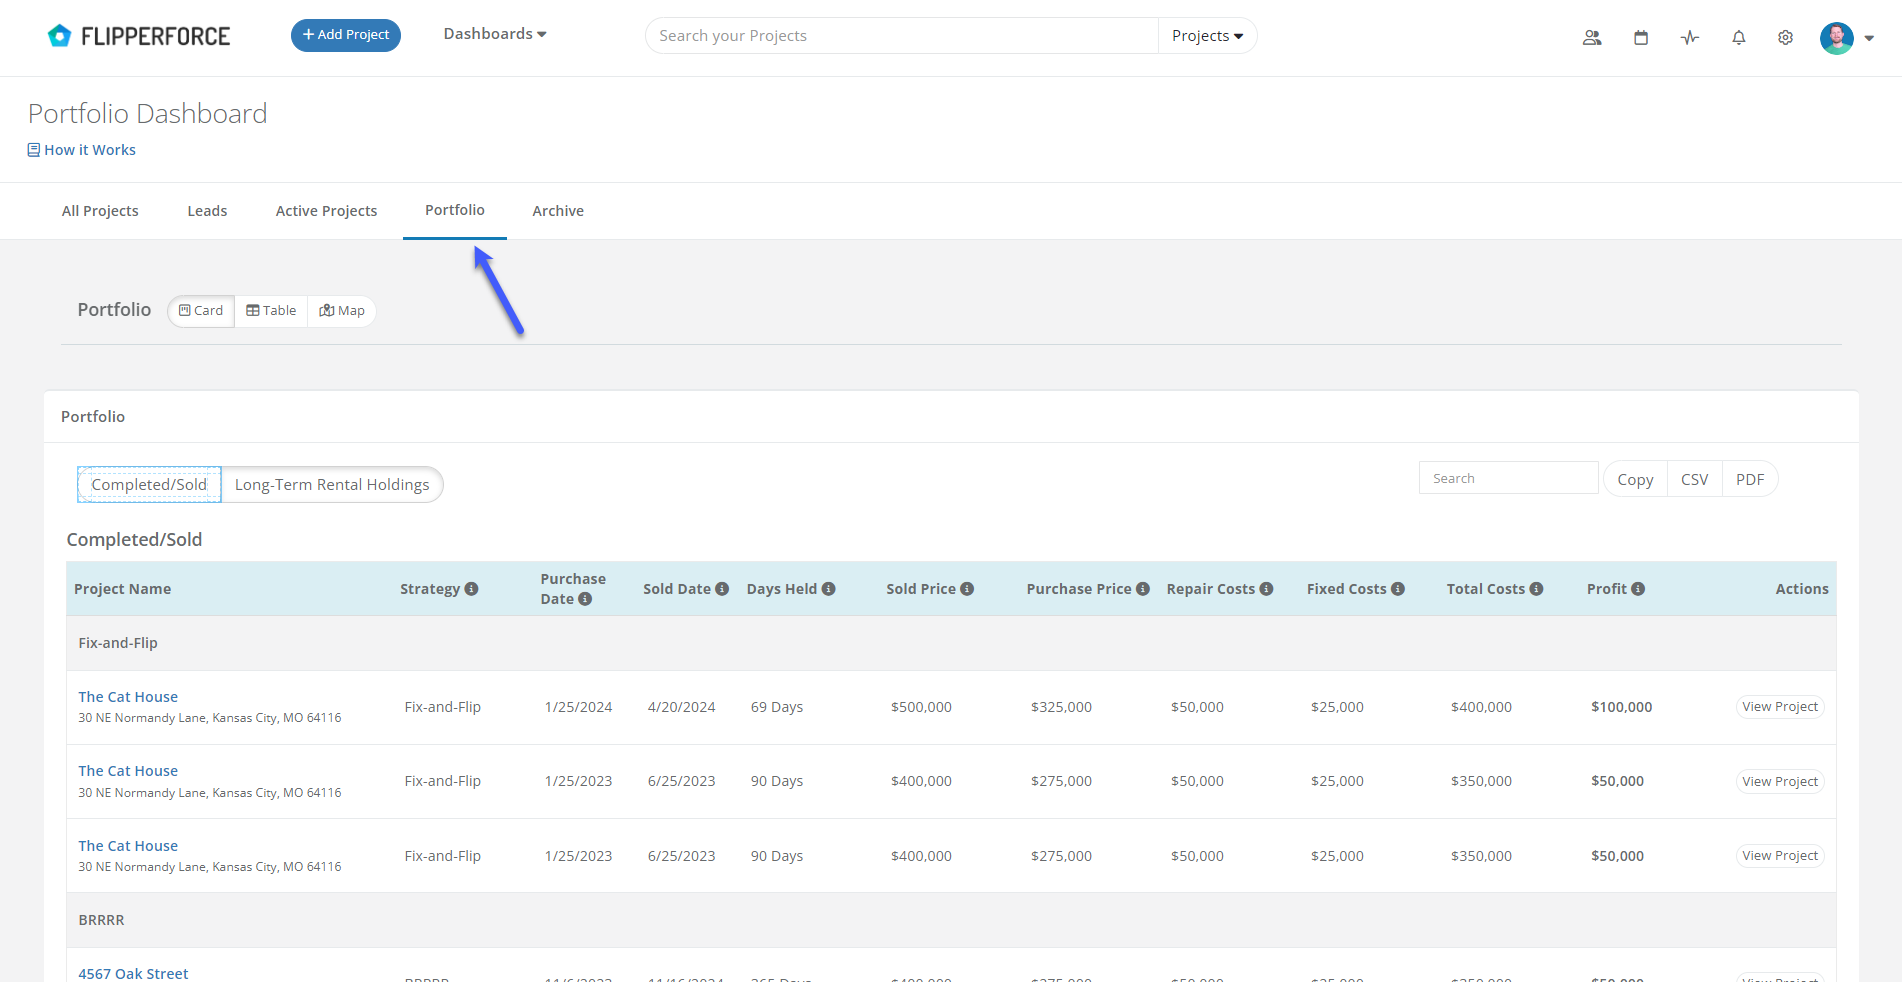Click Repair Costs info icon
Screen dimensions: 1902x982
tap(1266, 589)
